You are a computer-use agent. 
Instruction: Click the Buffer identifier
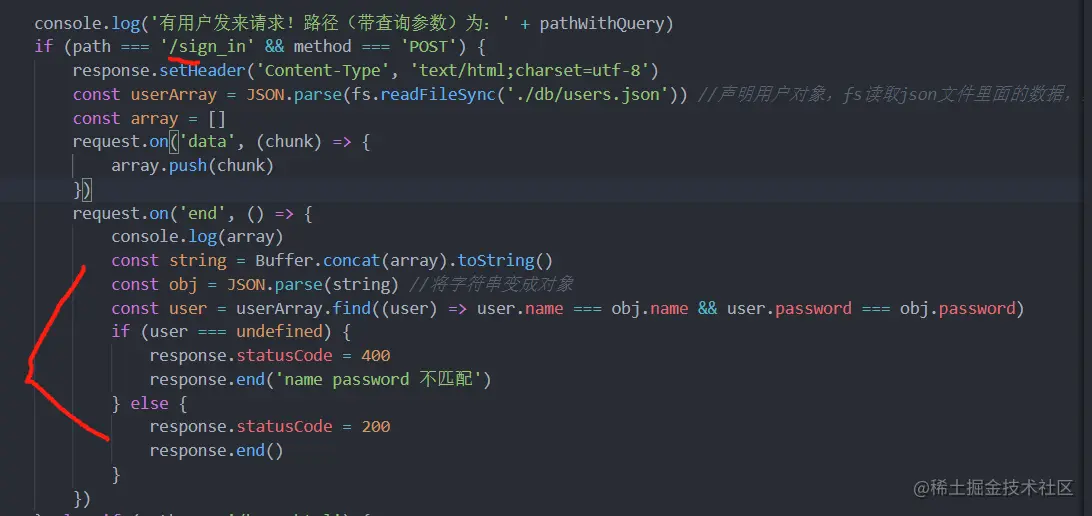(283, 260)
